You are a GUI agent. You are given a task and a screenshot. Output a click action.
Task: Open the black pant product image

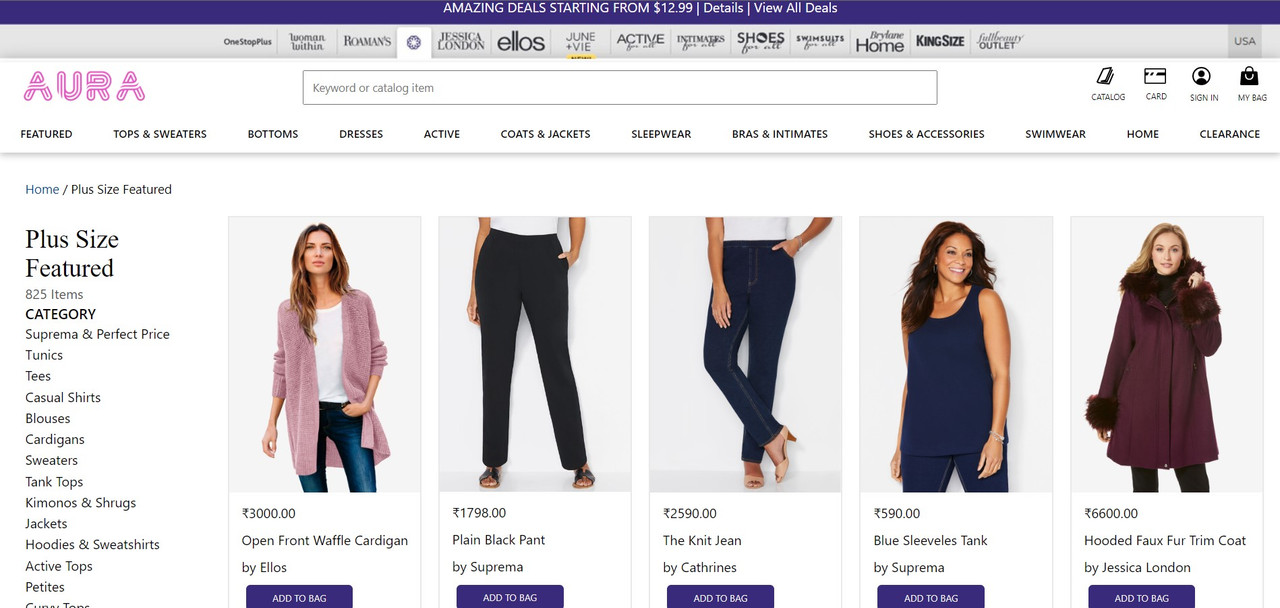point(535,355)
